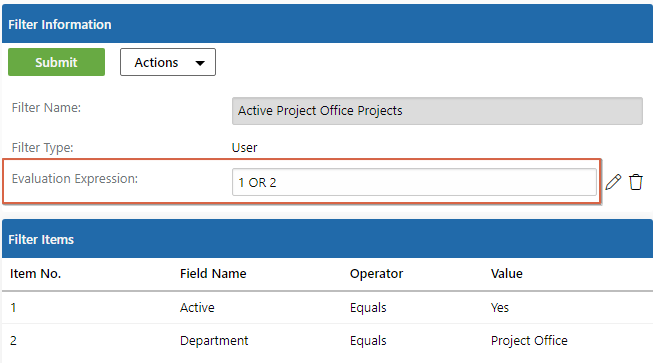Select the Field Name column header
653x363 pixels.
click(x=213, y=273)
